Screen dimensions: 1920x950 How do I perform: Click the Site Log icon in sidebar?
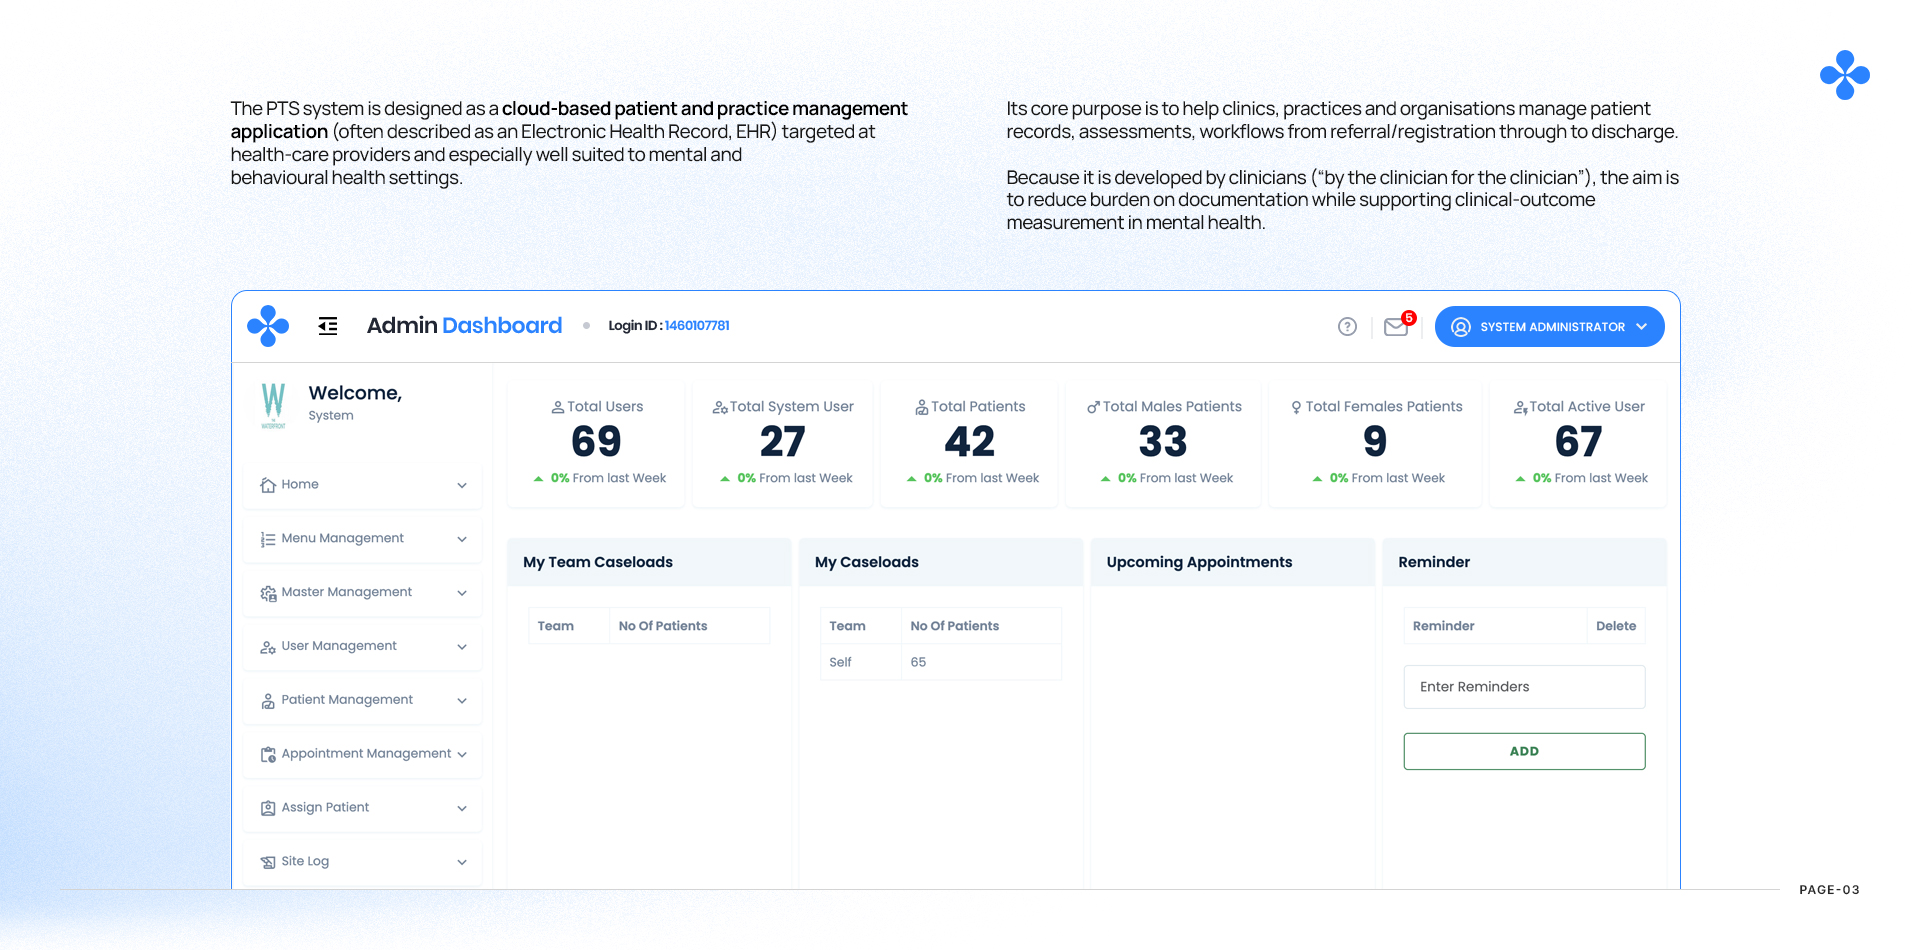[268, 862]
